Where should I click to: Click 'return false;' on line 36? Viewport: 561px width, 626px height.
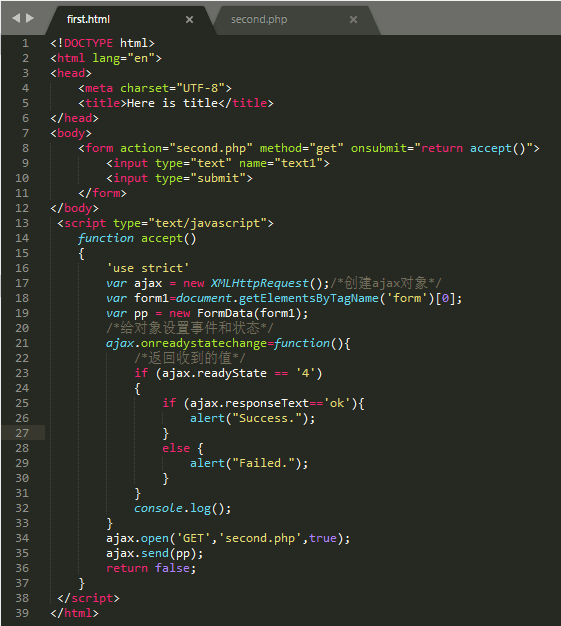(151, 568)
